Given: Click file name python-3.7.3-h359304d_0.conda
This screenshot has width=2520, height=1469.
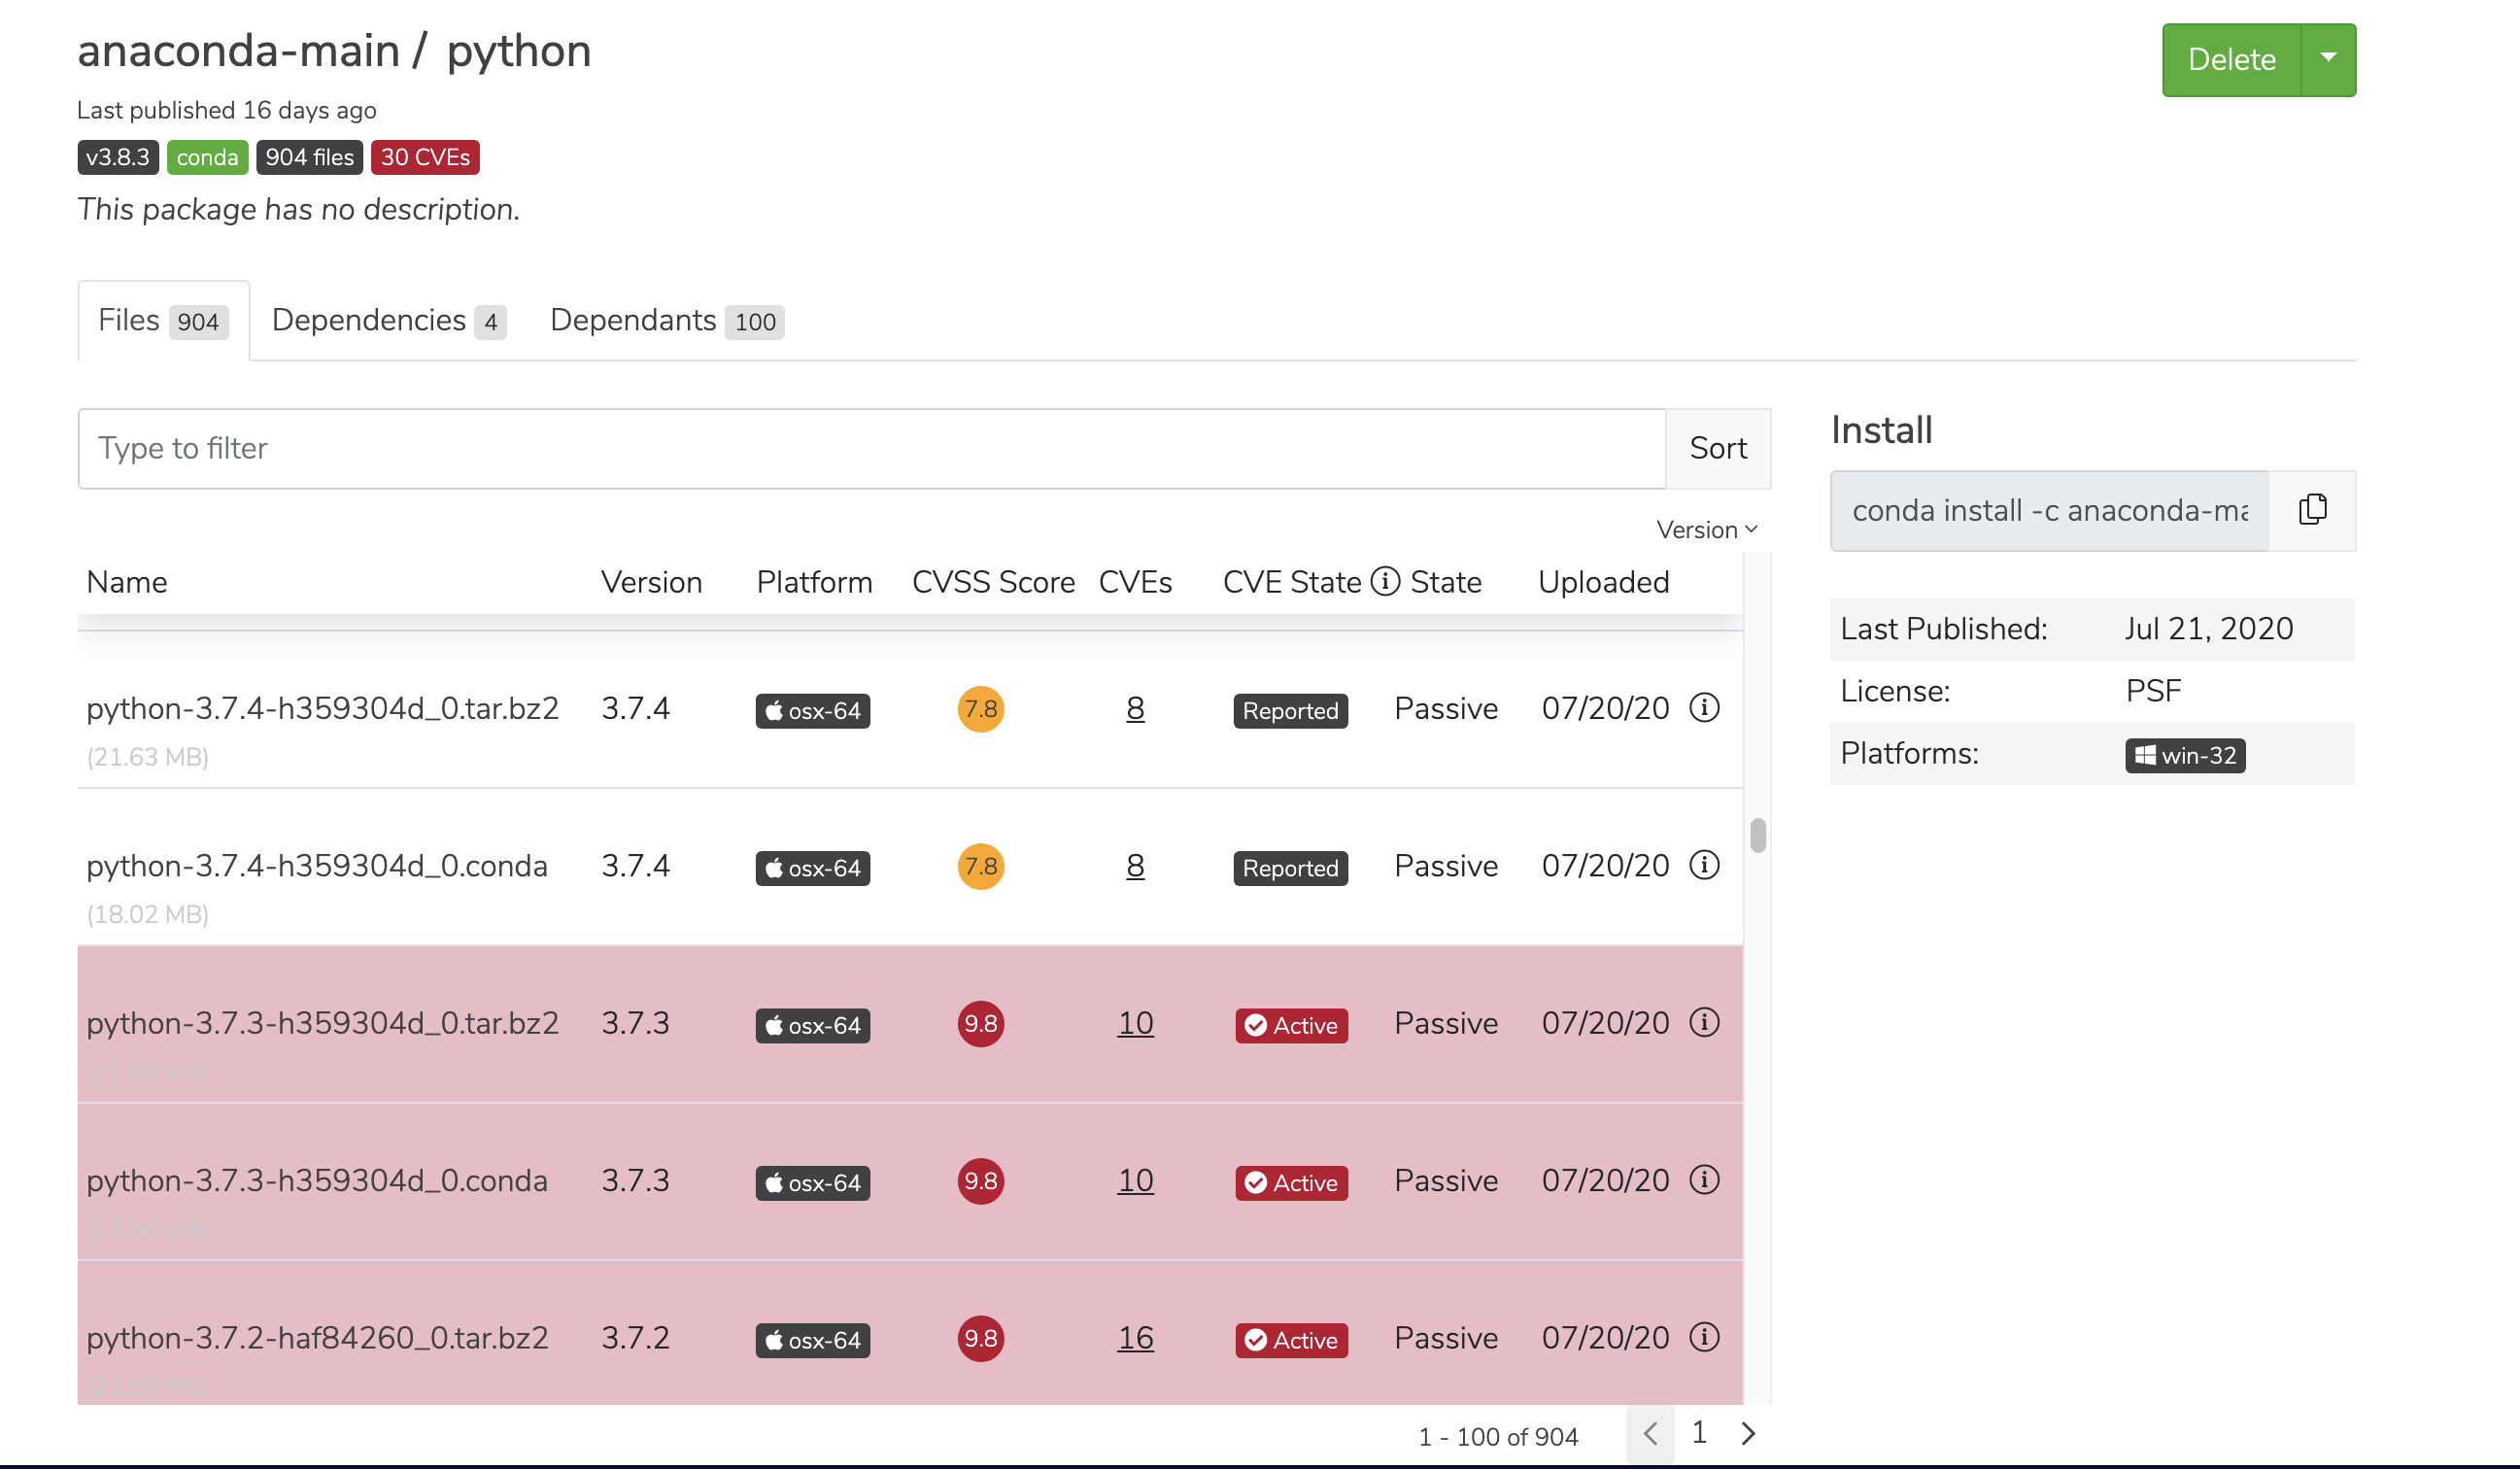Looking at the screenshot, I should pos(317,1180).
